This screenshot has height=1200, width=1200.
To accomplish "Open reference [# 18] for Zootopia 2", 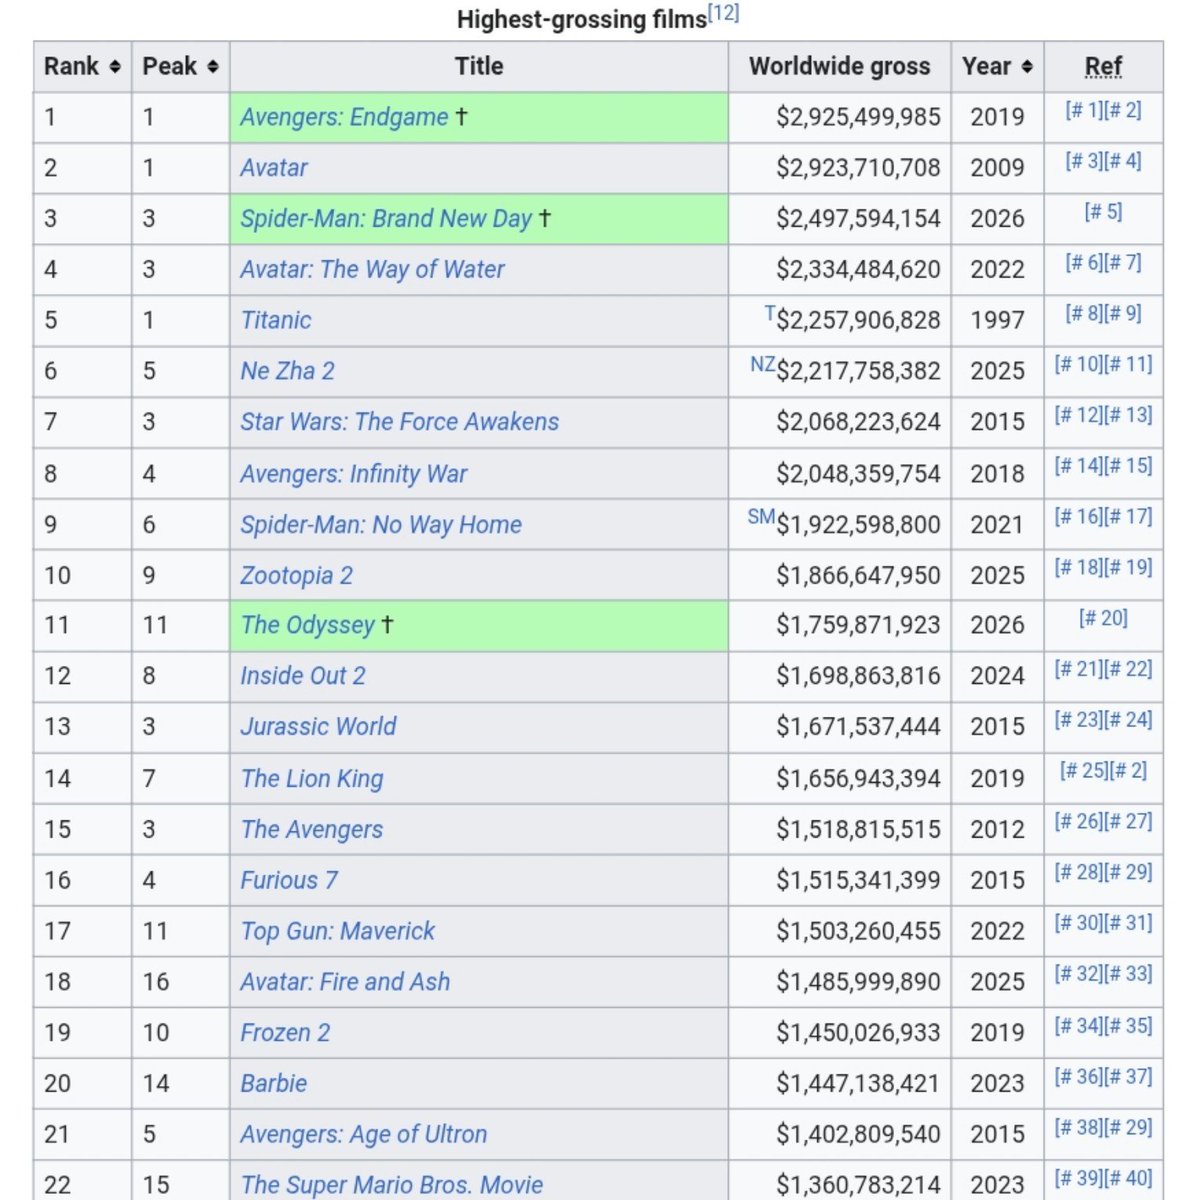I will point(1079,569).
